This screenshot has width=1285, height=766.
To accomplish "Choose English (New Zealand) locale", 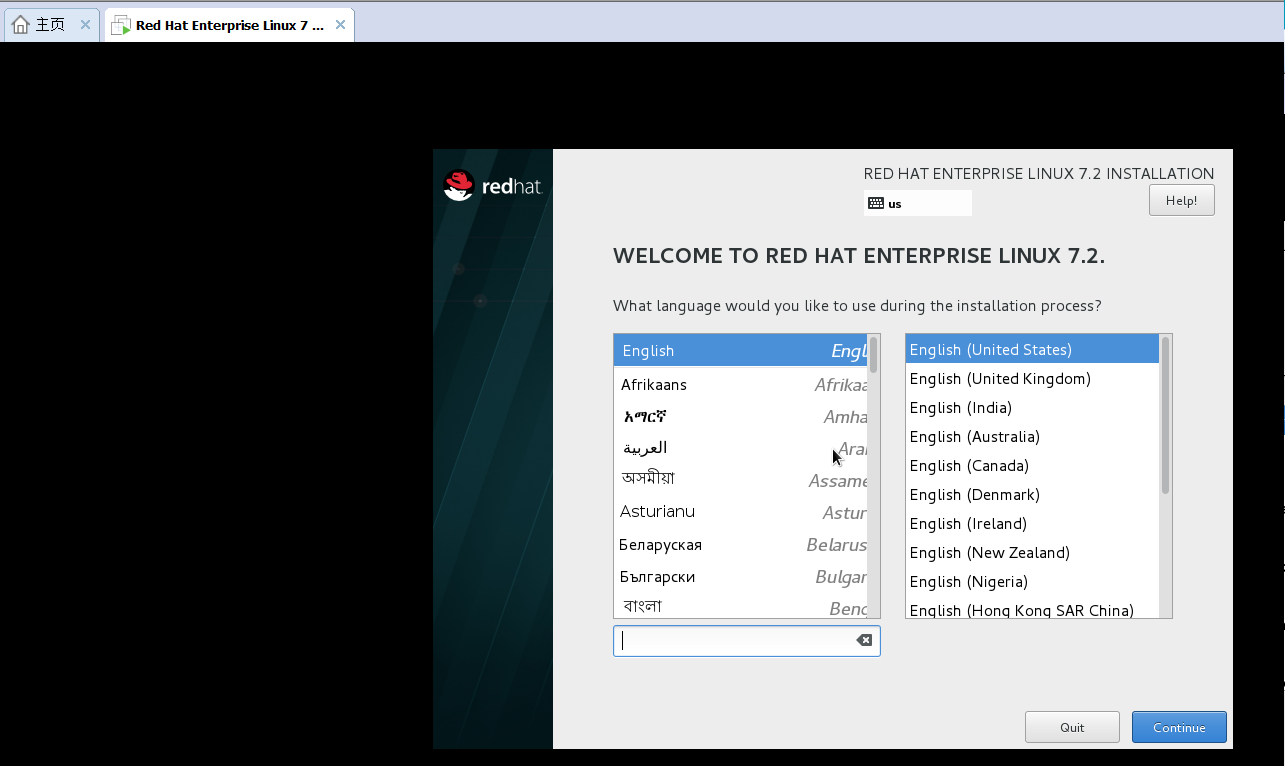I will pos(1032,552).
